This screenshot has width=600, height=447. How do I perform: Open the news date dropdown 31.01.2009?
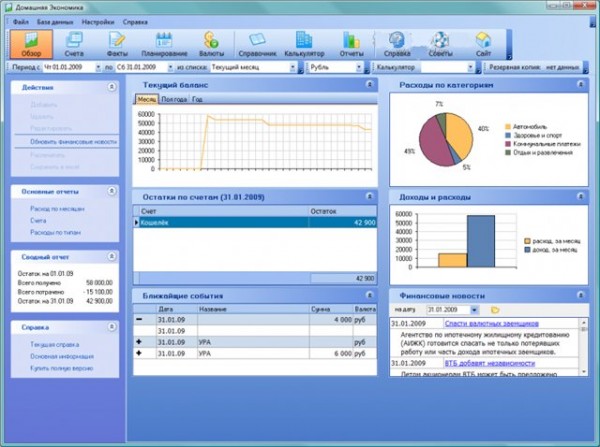474,310
